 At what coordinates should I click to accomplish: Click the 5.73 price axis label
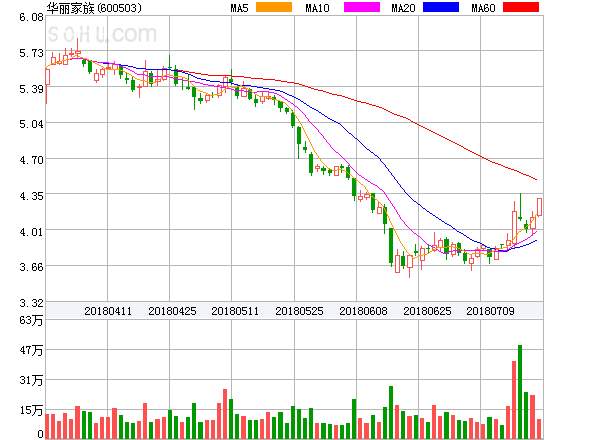(x=31, y=53)
